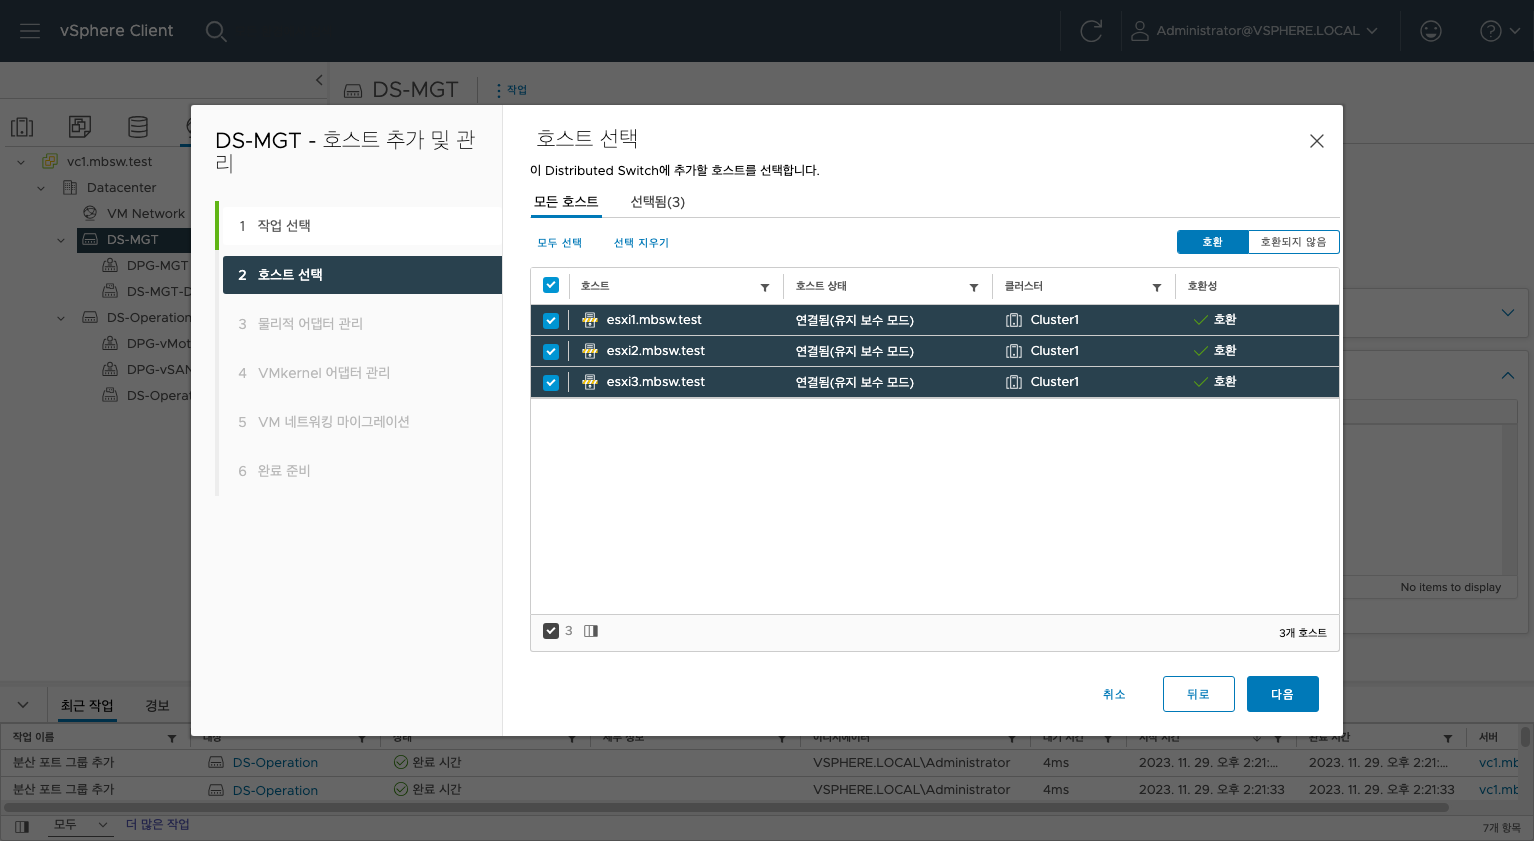Open the 모두 task filter dropdown
This screenshot has height=841, width=1534.
(x=81, y=825)
